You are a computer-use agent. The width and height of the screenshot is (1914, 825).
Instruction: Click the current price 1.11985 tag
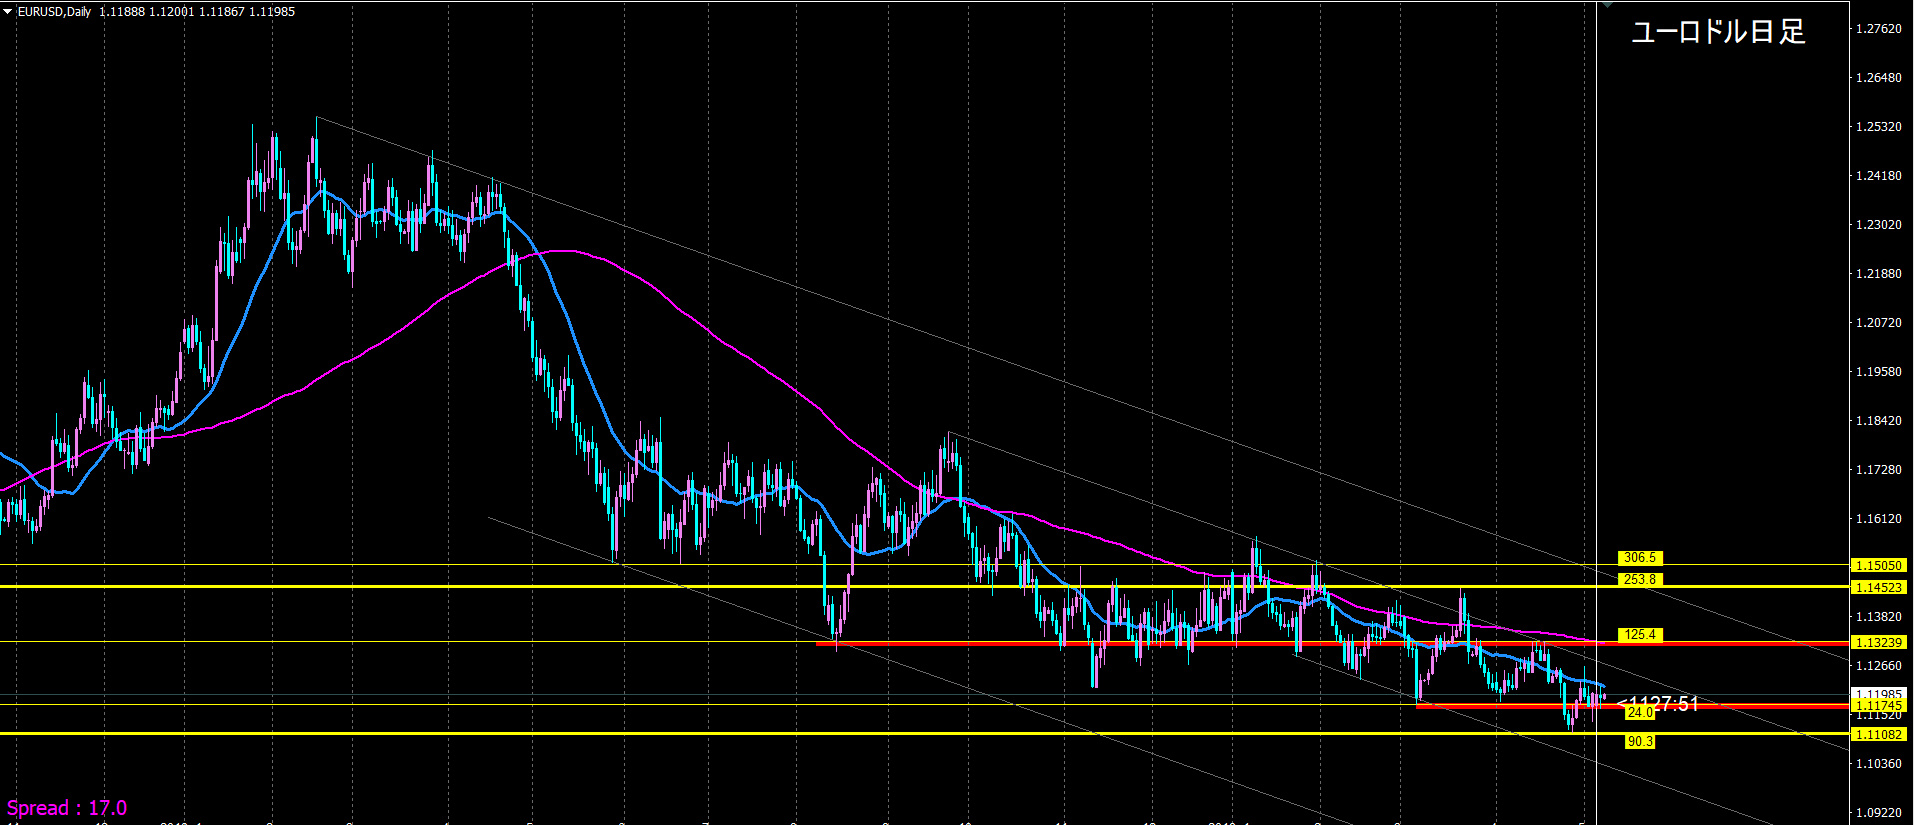click(x=1879, y=694)
